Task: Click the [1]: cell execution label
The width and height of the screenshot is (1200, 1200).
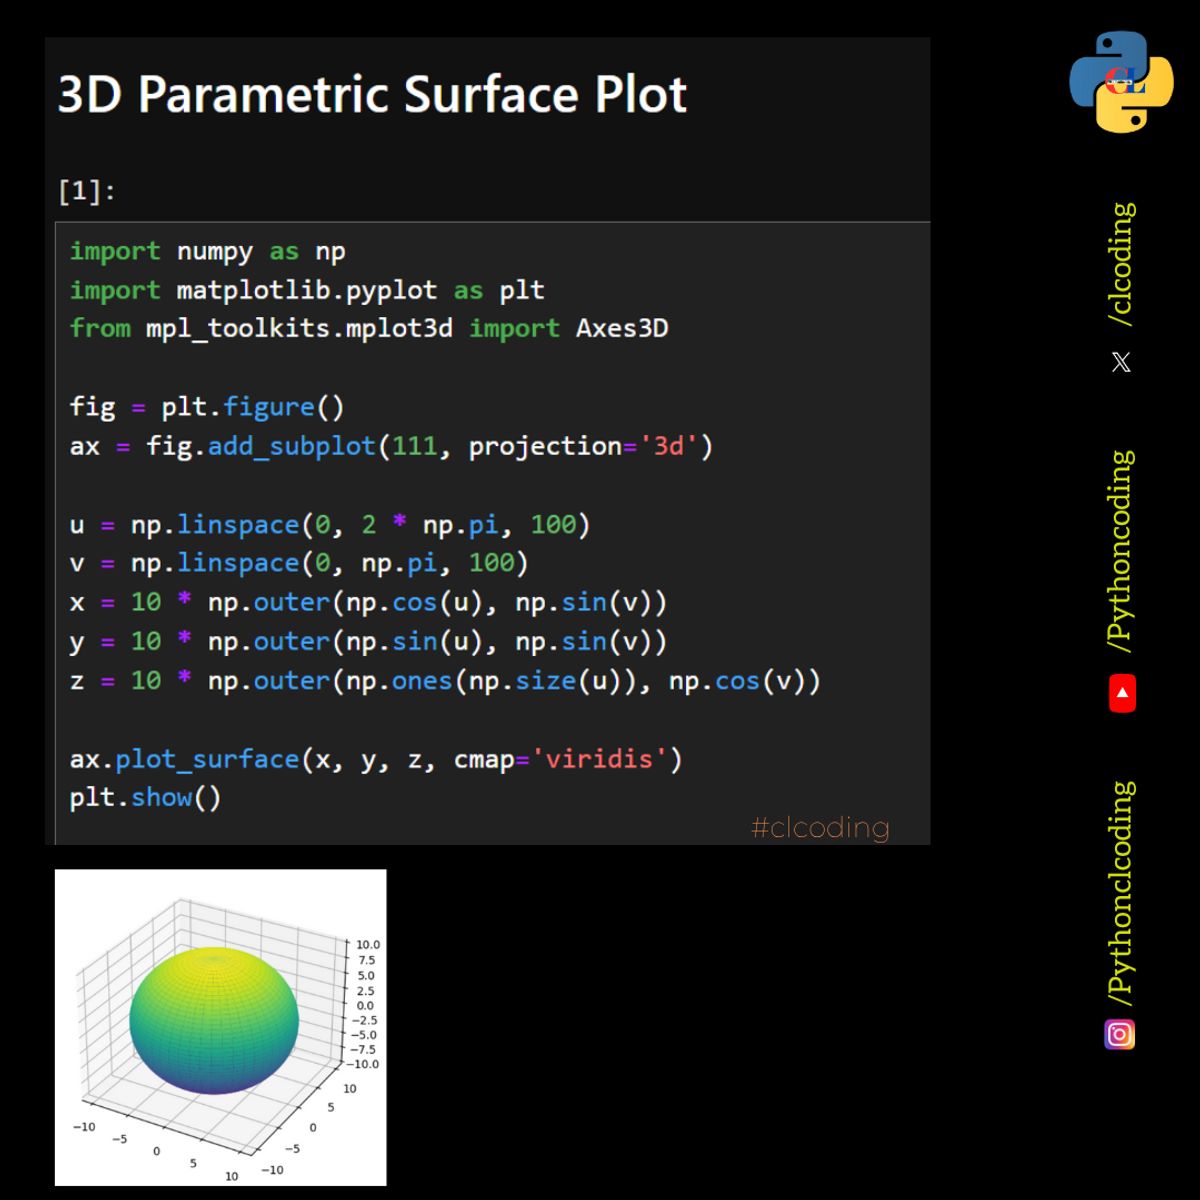Action: pyautogui.click(x=85, y=190)
